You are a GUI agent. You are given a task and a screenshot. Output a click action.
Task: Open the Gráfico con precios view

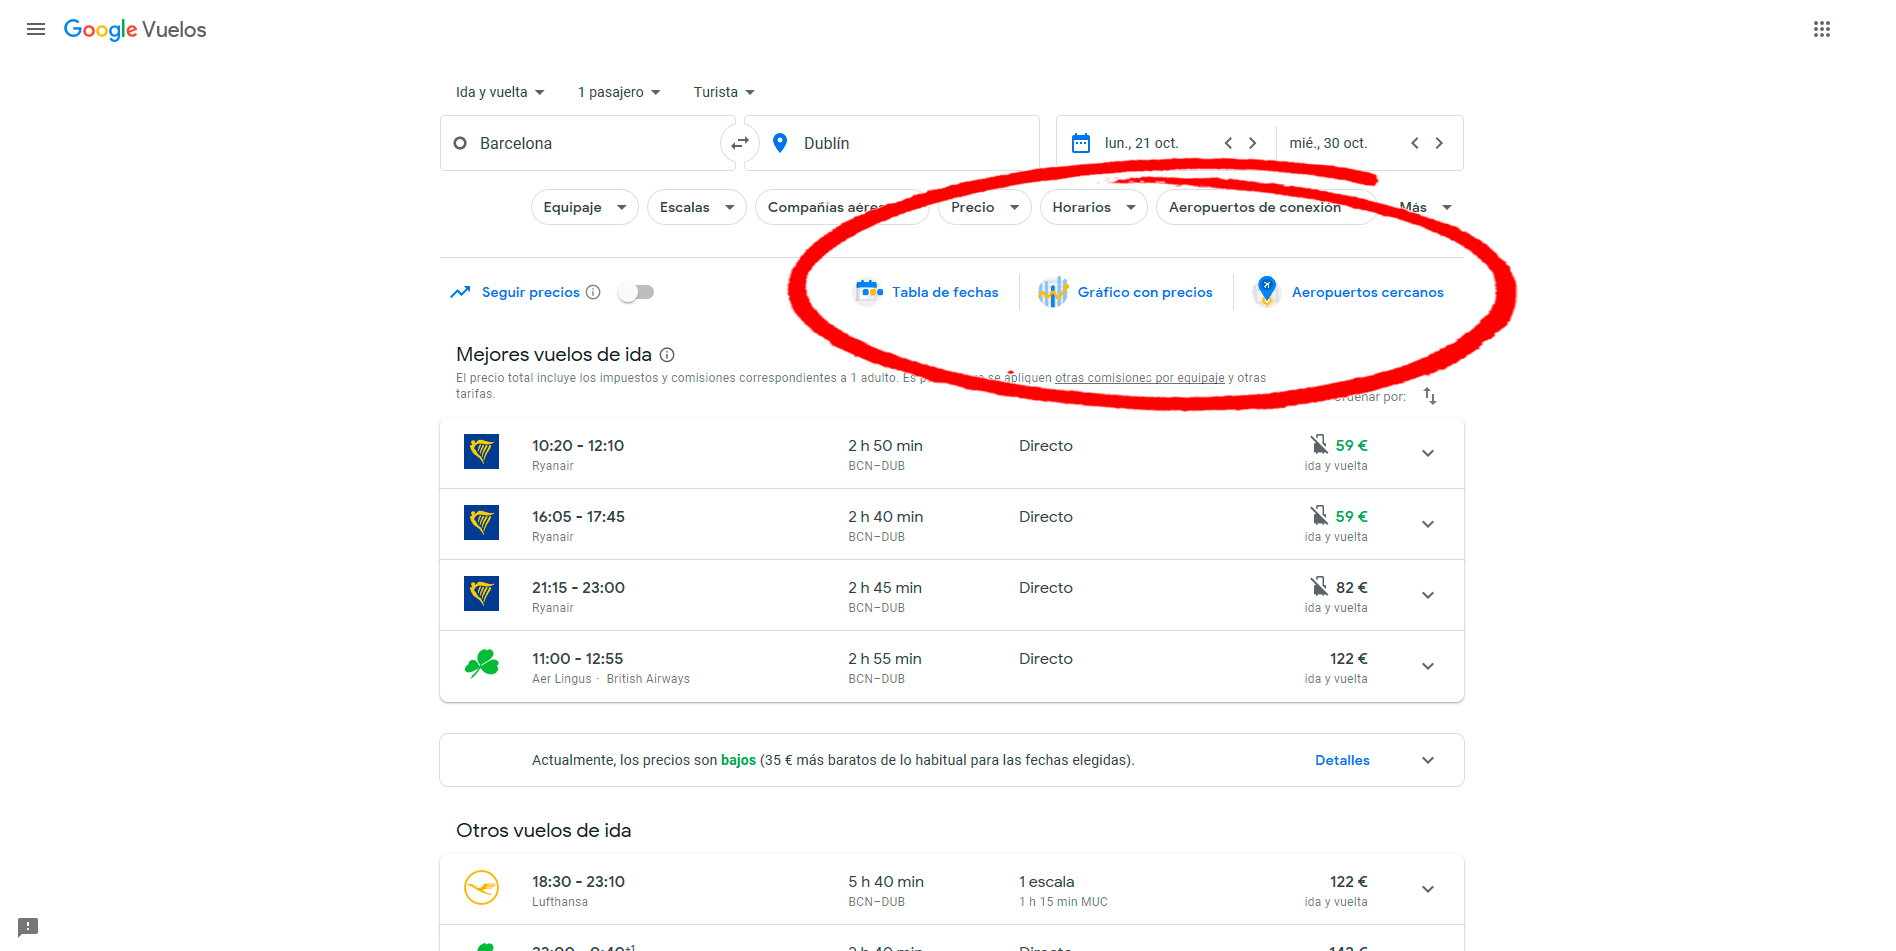pos(1125,292)
